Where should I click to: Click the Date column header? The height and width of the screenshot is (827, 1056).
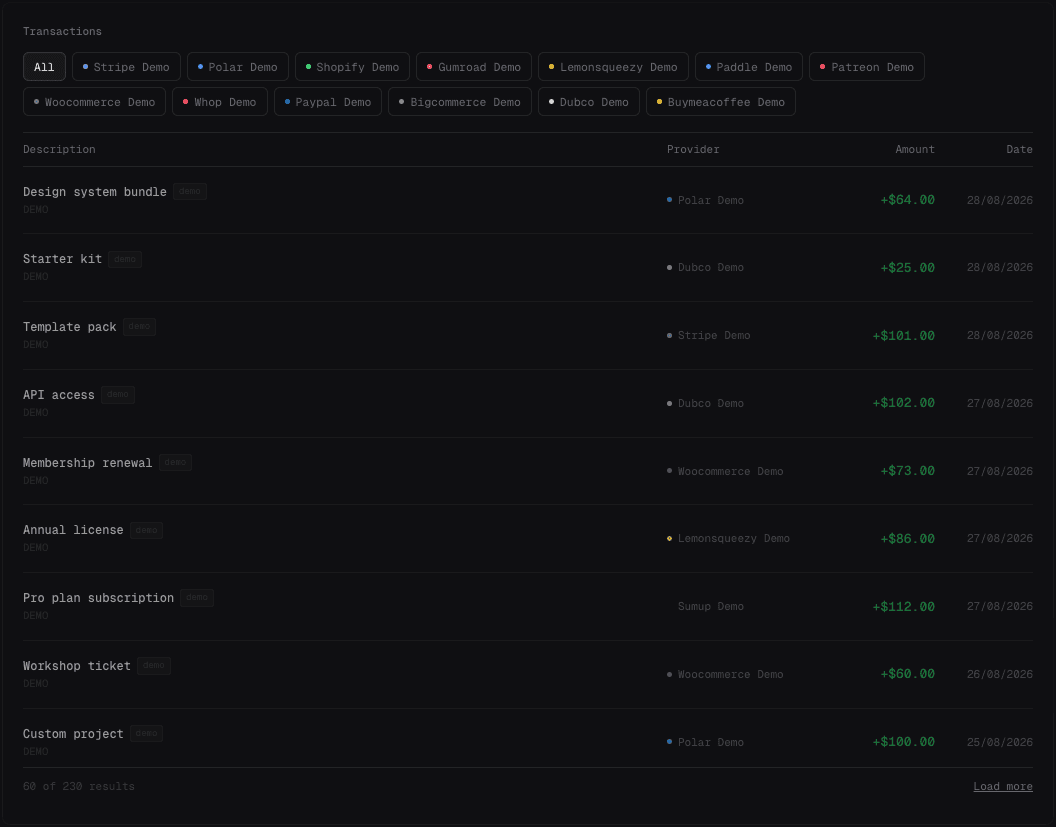tap(1019, 149)
